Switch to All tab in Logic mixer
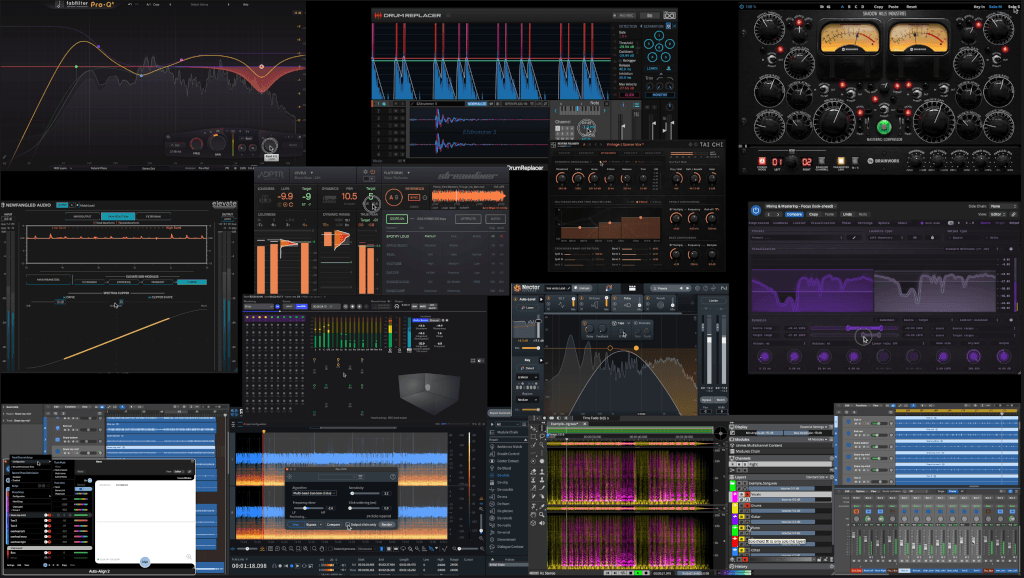Viewport: 1024px width, 578px height. 962,491
